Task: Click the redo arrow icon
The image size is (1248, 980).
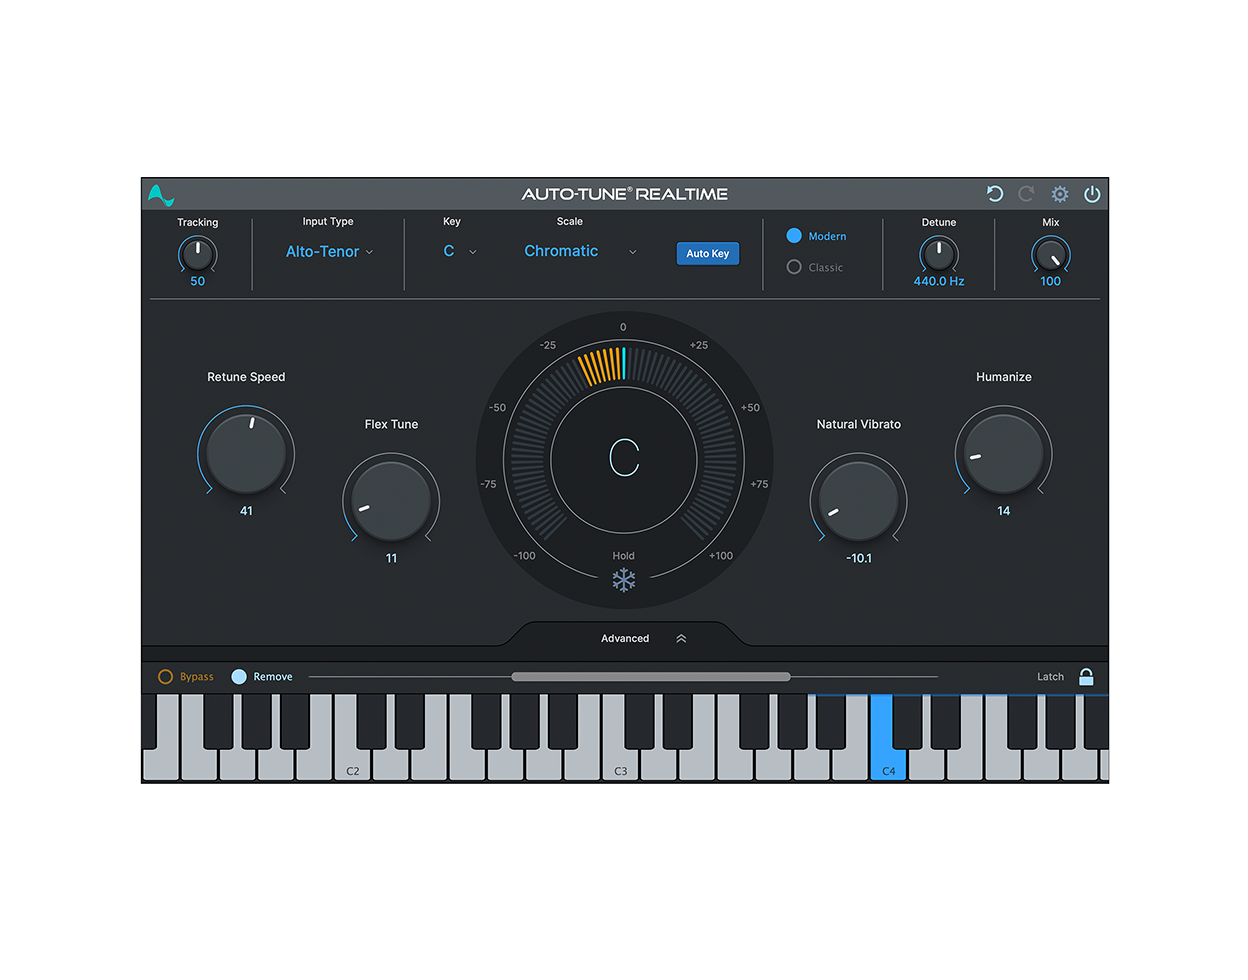Action: pos(1025,194)
